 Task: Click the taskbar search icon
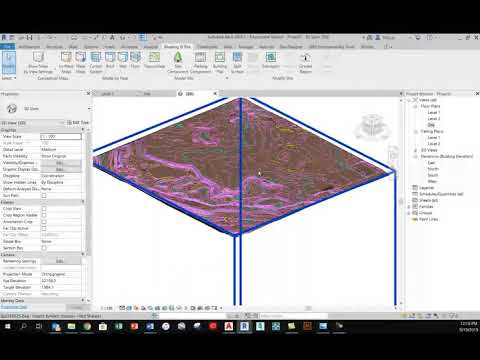23,326
